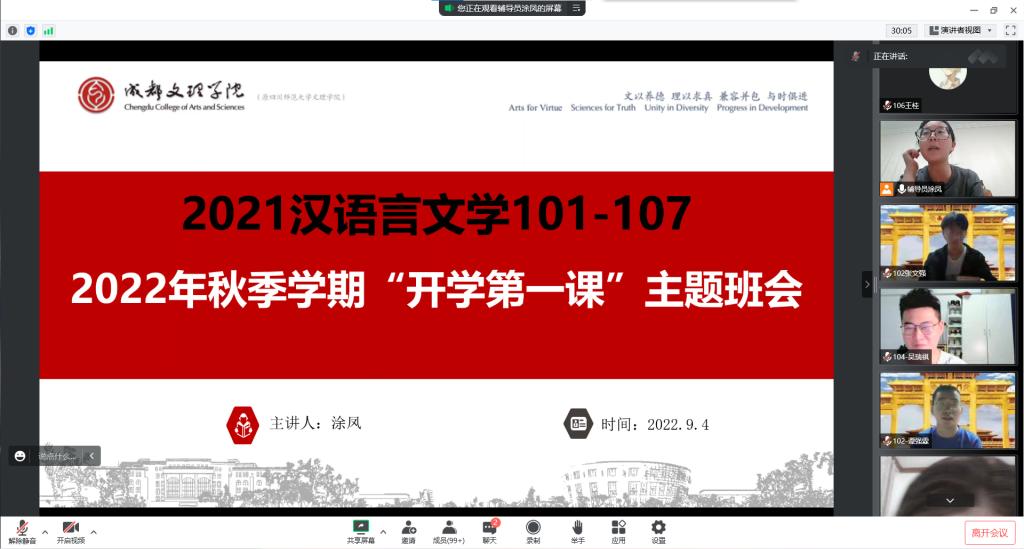
Task: Show meeting info icon at top left
Action: pyautogui.click(x=13, y=31)
